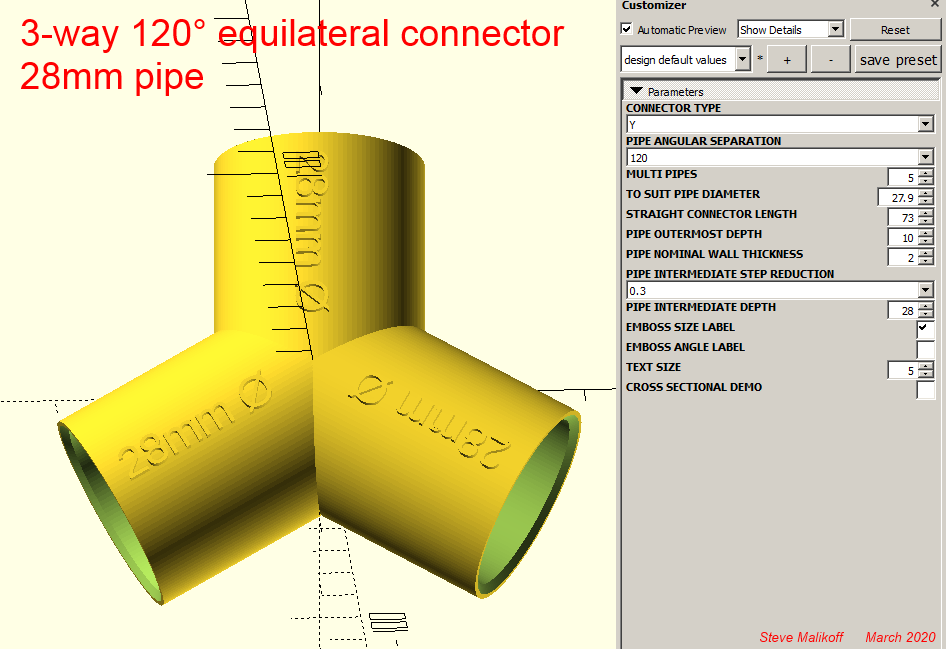The width and height of the screenshot is (946, 649).
Task: Collapse the Parameters section
Action: point(636,91)
